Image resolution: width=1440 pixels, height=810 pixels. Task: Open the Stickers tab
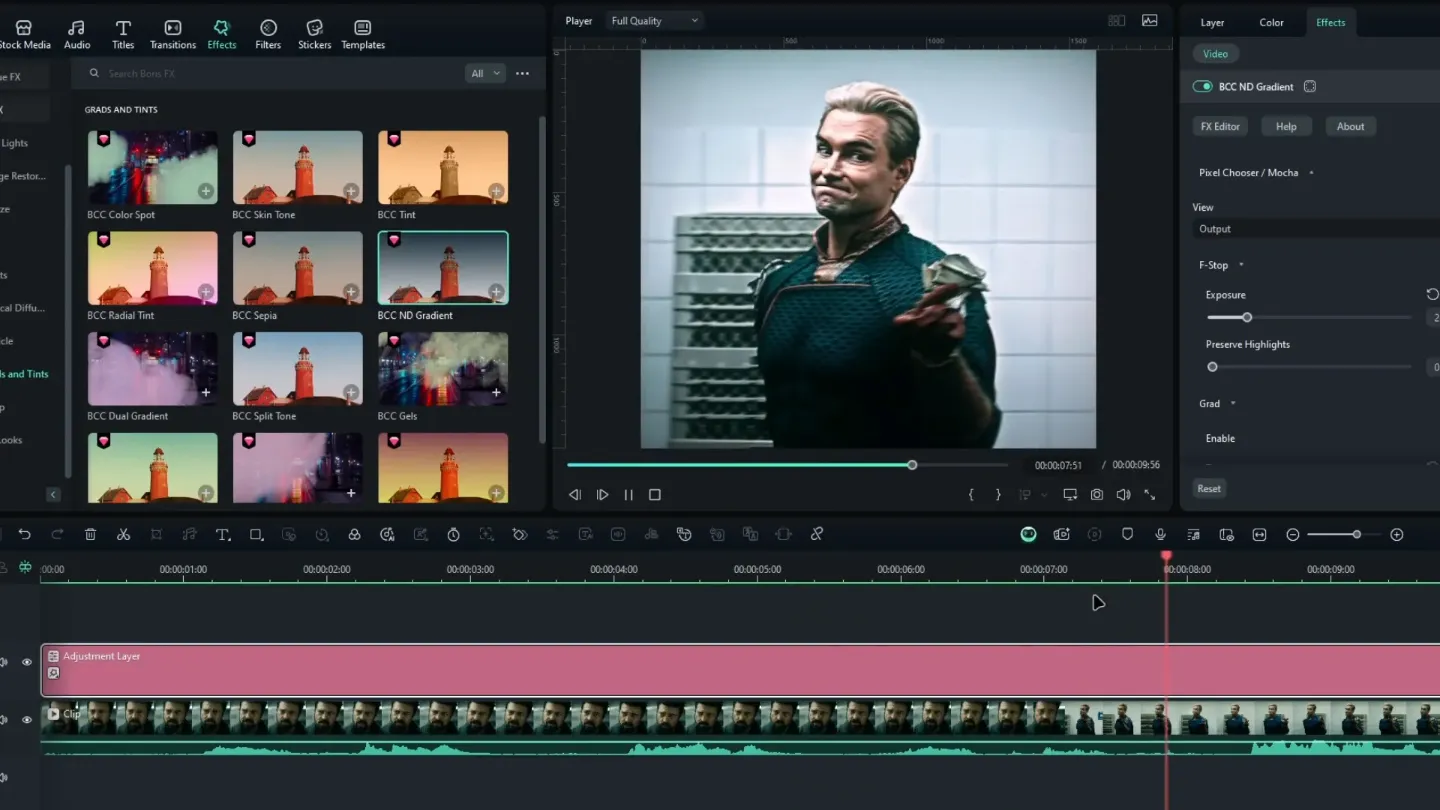click(x=314, y=34)
